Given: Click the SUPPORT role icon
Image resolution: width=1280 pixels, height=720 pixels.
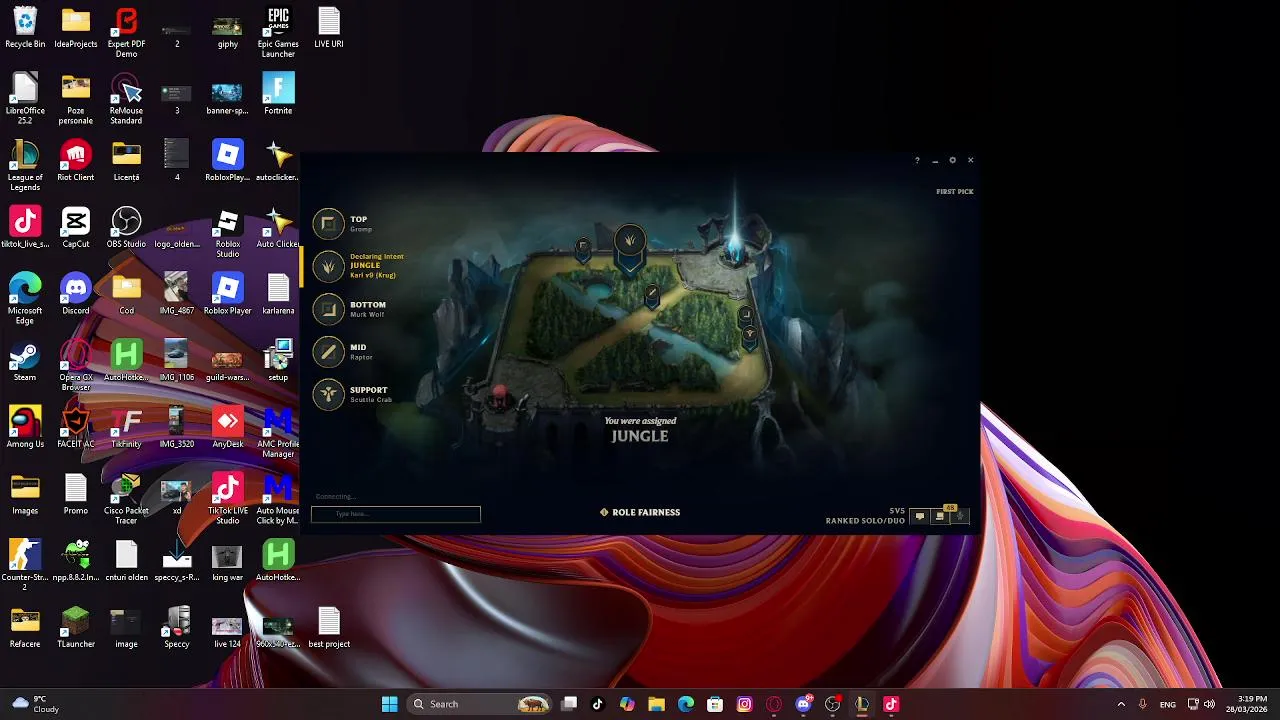Looking at the screenshot, I should coord(328,394).
